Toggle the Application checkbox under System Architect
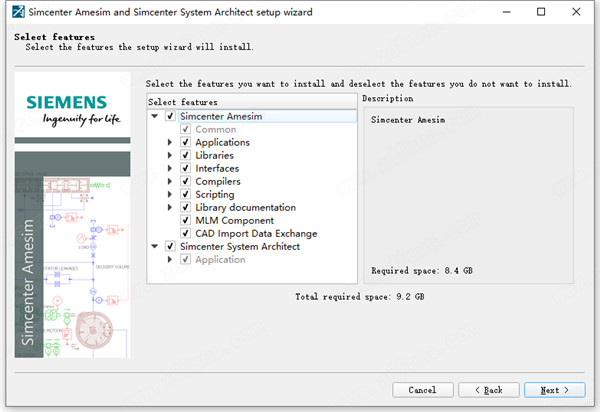The width and height of the screenshot is (600, 412). click(x=186, y=259)
